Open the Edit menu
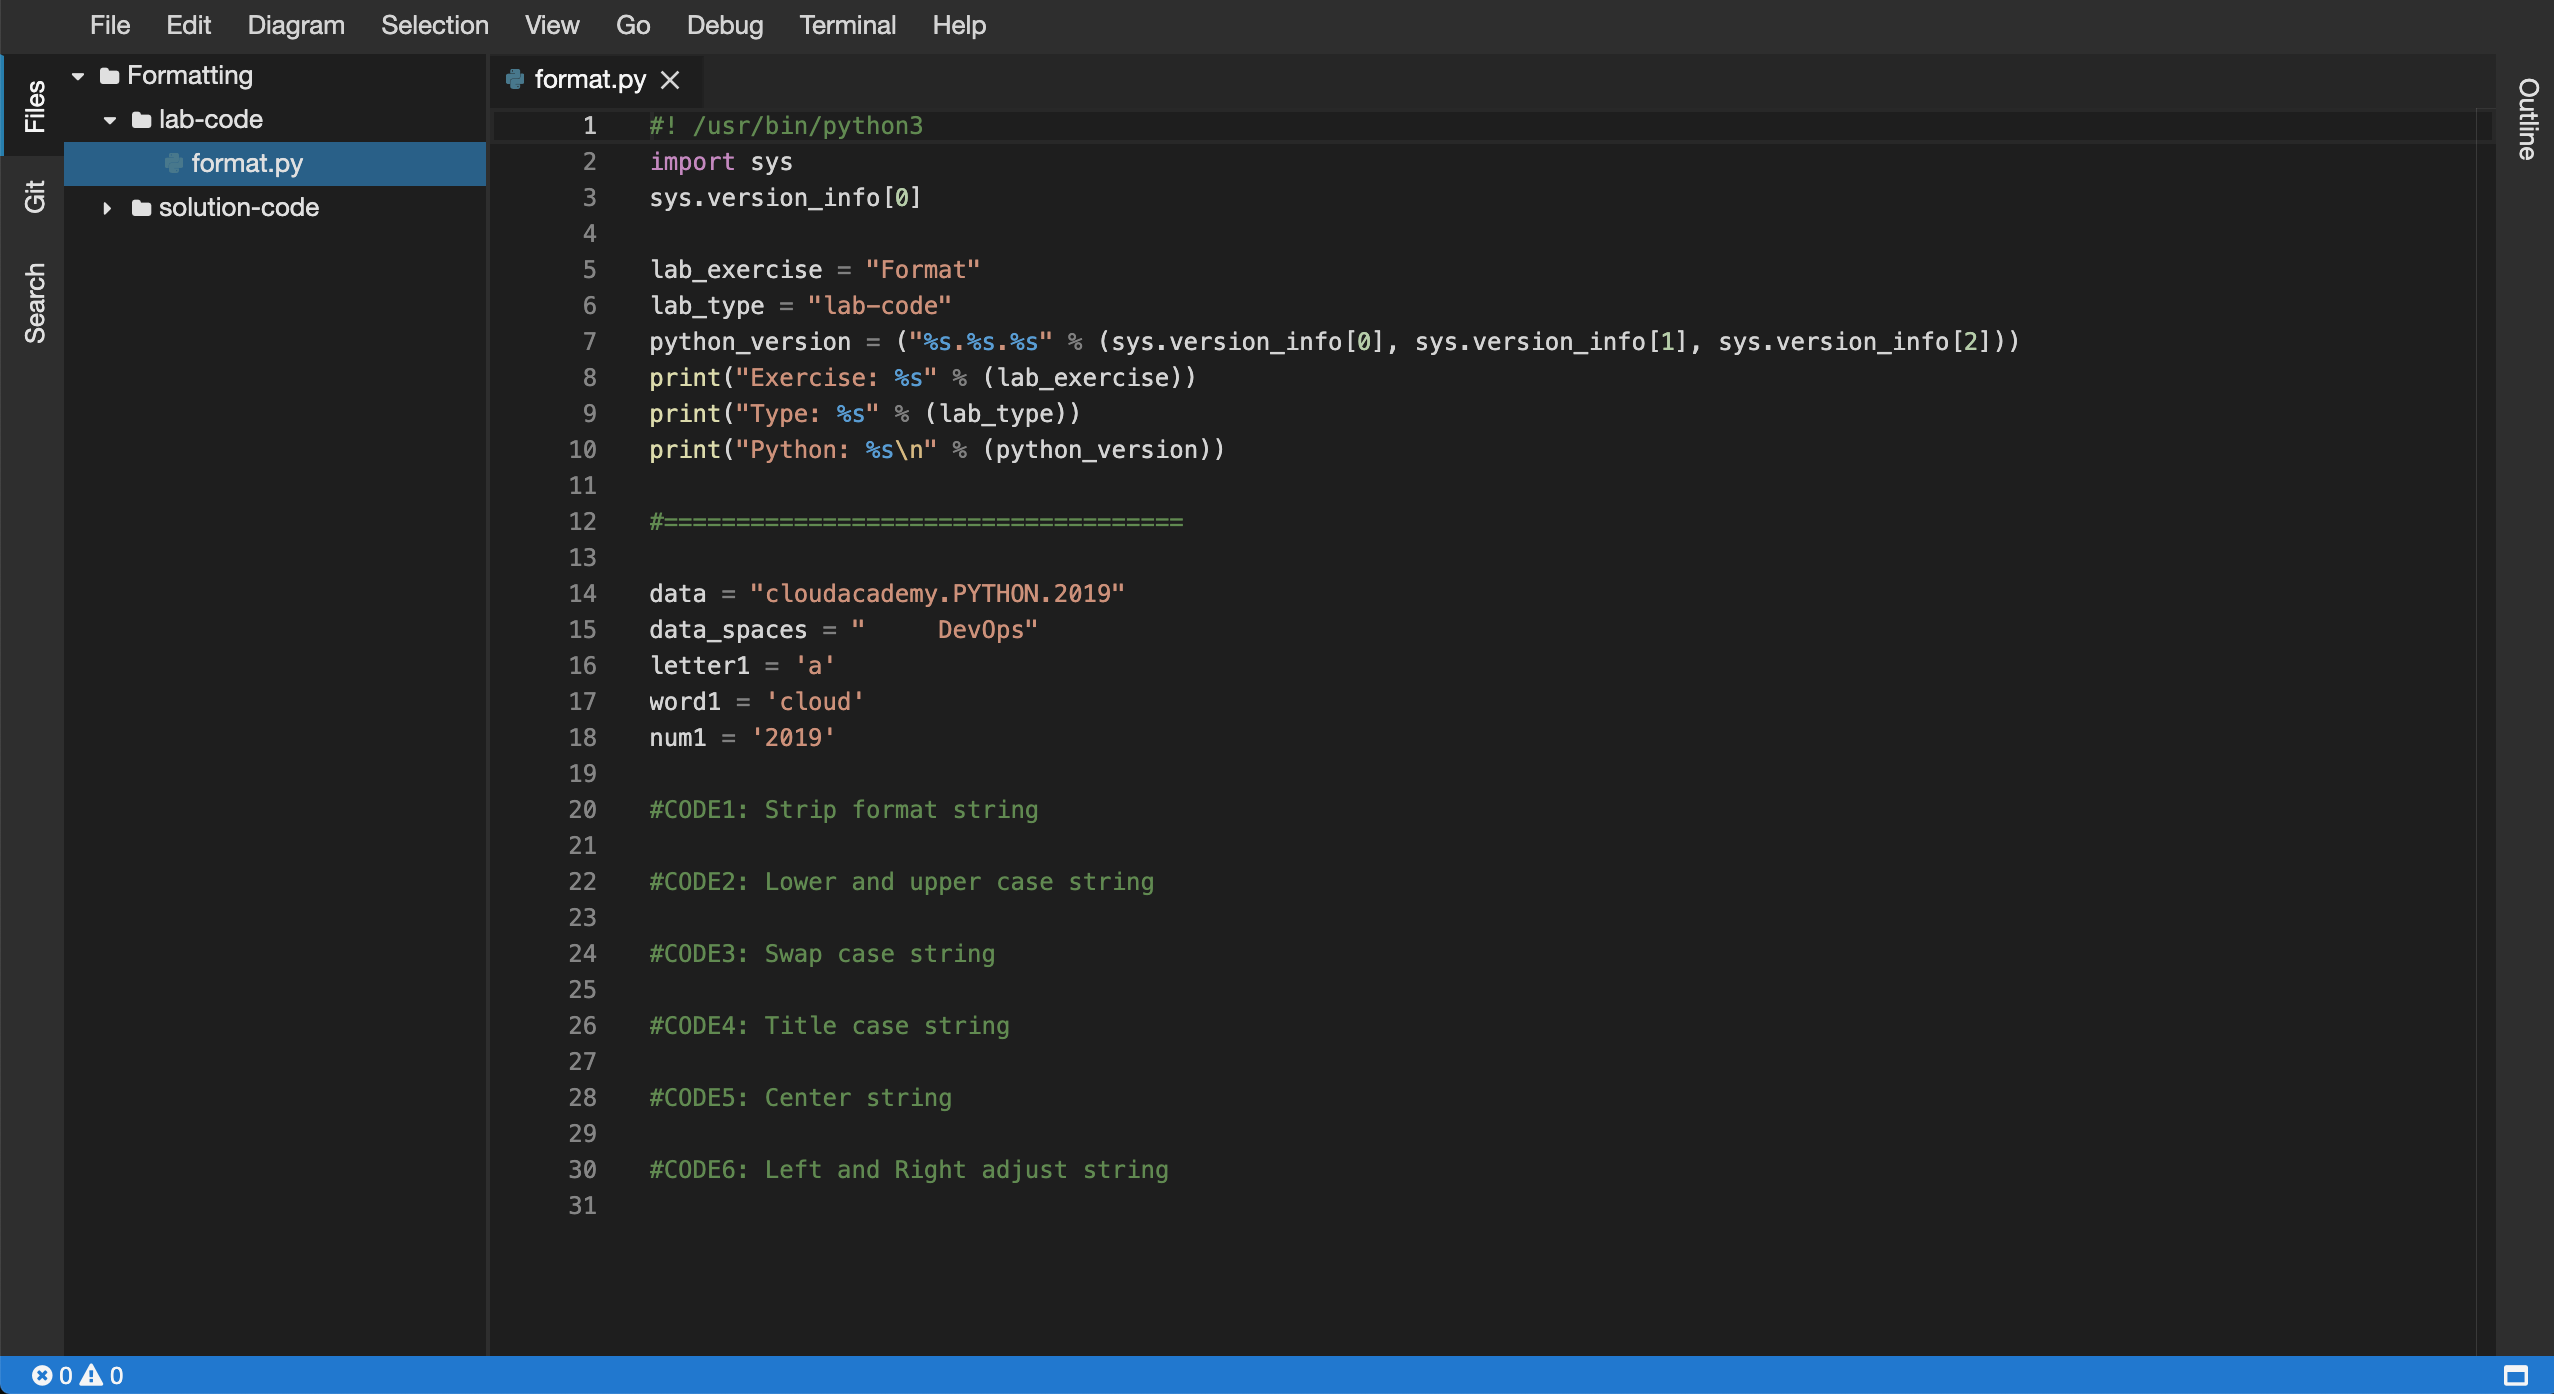This screenshot has height=1394, width=2554. click(188, 25)
